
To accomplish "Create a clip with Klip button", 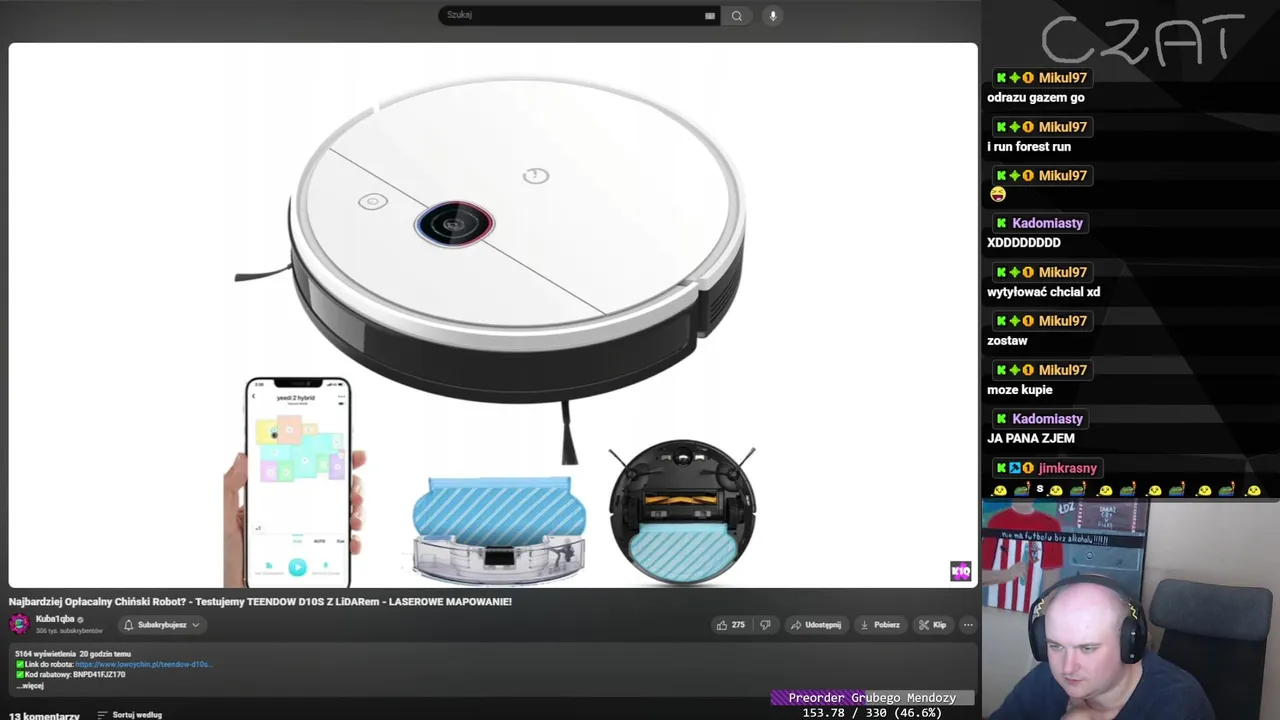I will coord(932,625).
